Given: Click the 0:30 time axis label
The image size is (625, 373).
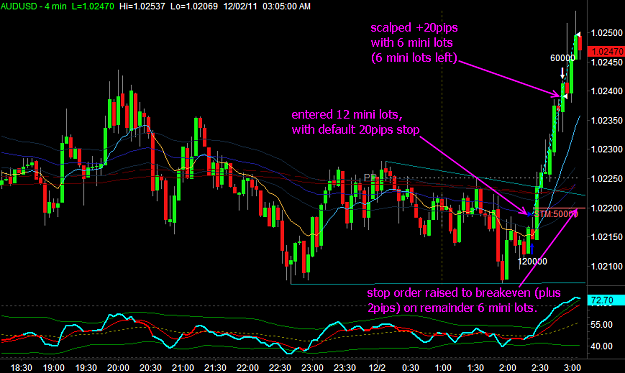Looking at the screenshot, I should point(410,367).
